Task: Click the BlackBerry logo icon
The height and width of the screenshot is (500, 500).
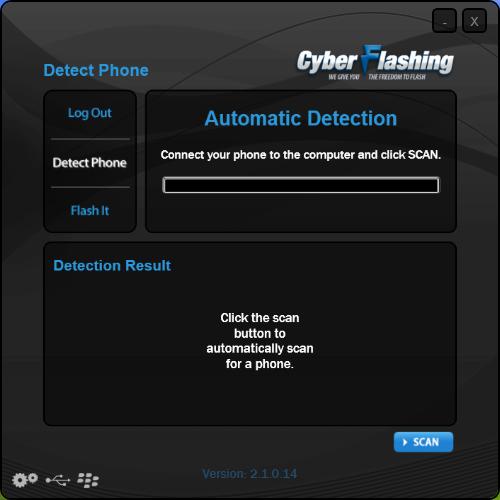Action: click(88, 480)
